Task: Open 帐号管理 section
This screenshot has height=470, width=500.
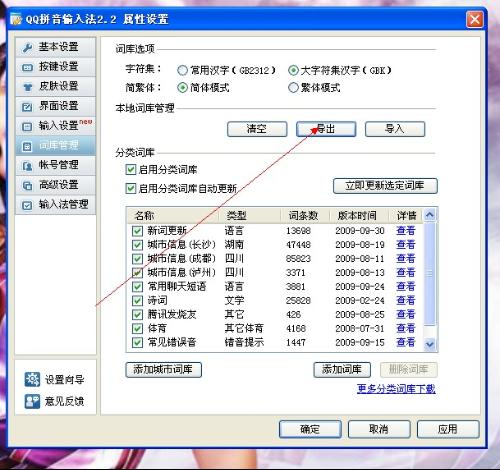Action: tap(56, 165)
